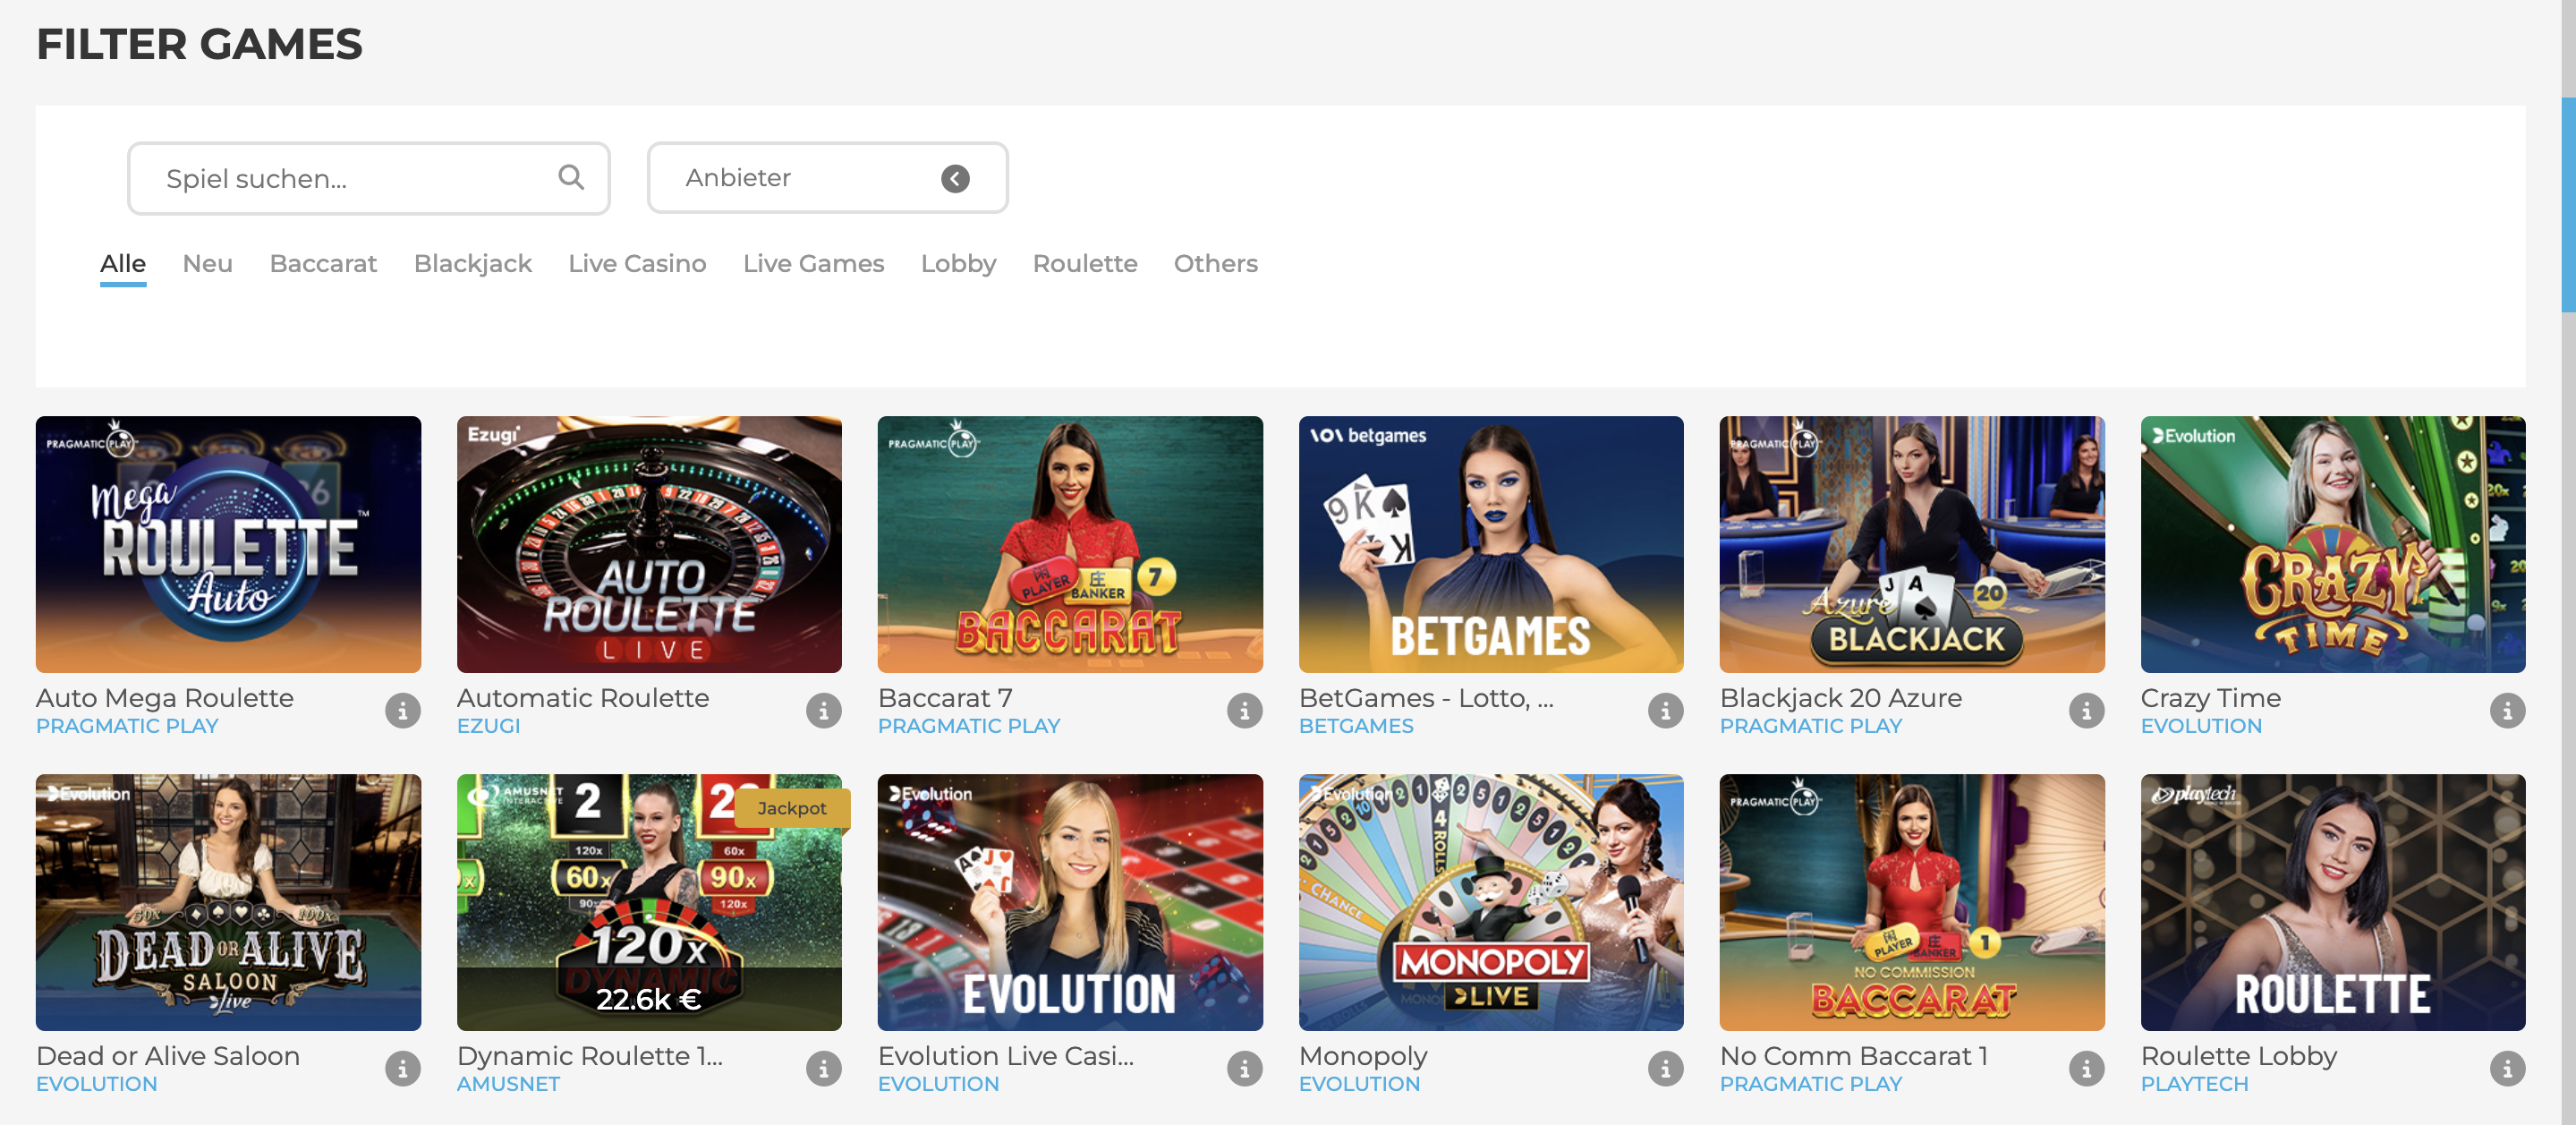Viewport: 2576px width, 1125px height.
Task: Open the Crazy Time game thumbnail
Action: click(2332, 545)
